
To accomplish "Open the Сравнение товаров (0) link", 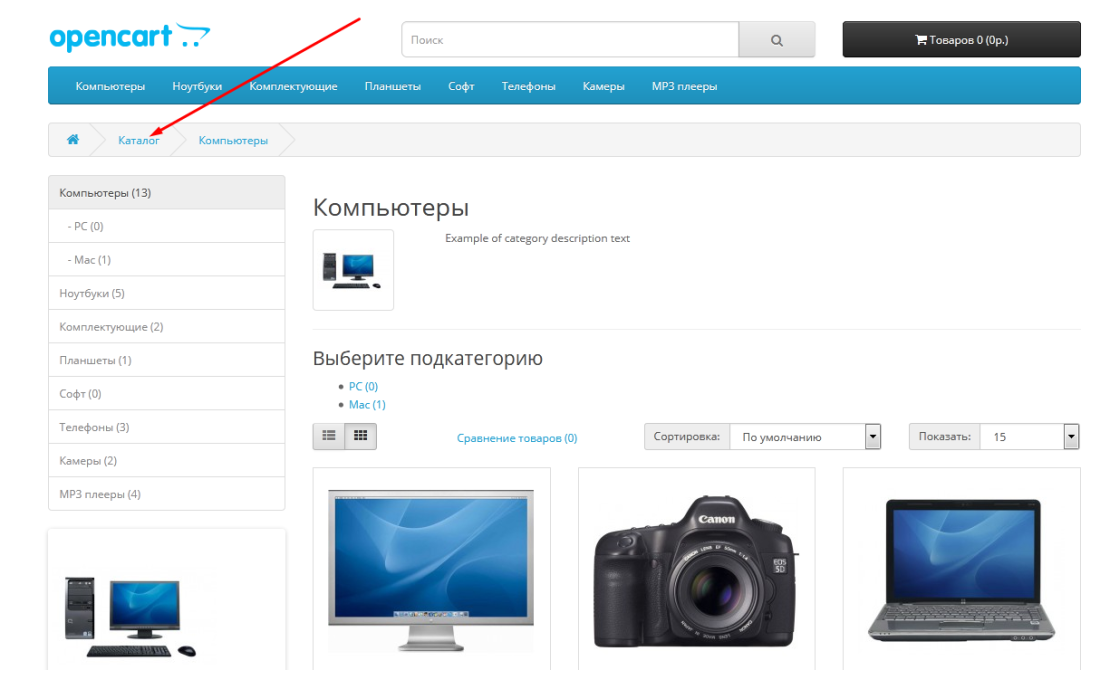I will 516,438.
